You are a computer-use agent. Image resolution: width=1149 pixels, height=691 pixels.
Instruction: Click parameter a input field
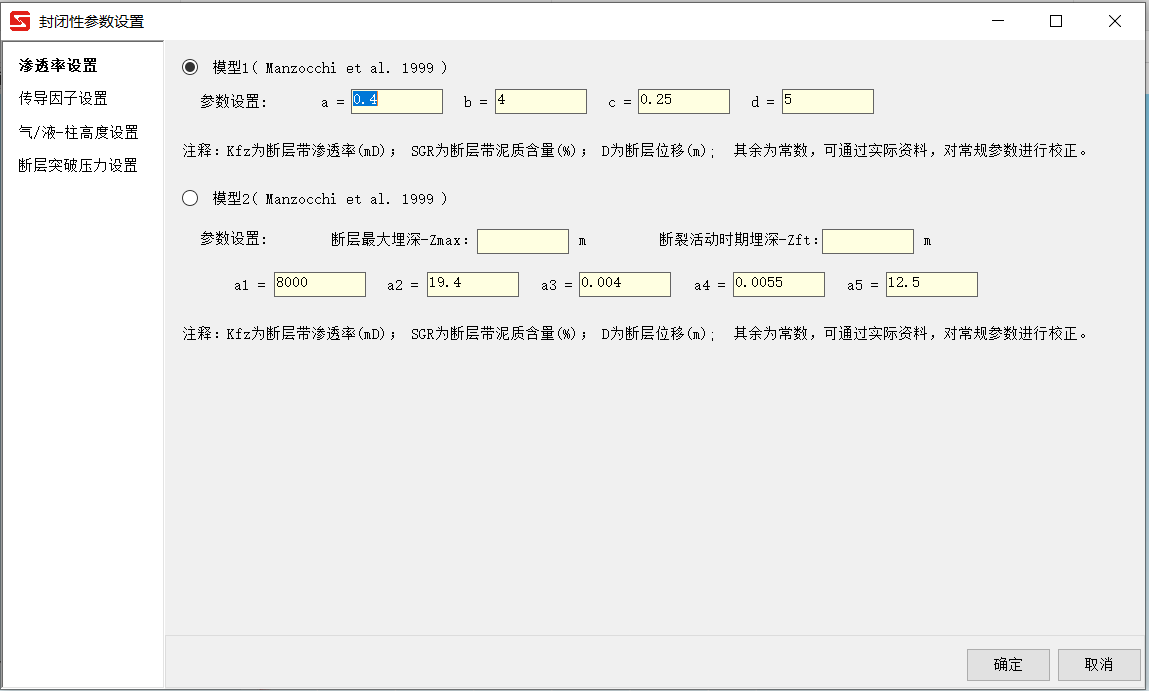click(397, 101)
